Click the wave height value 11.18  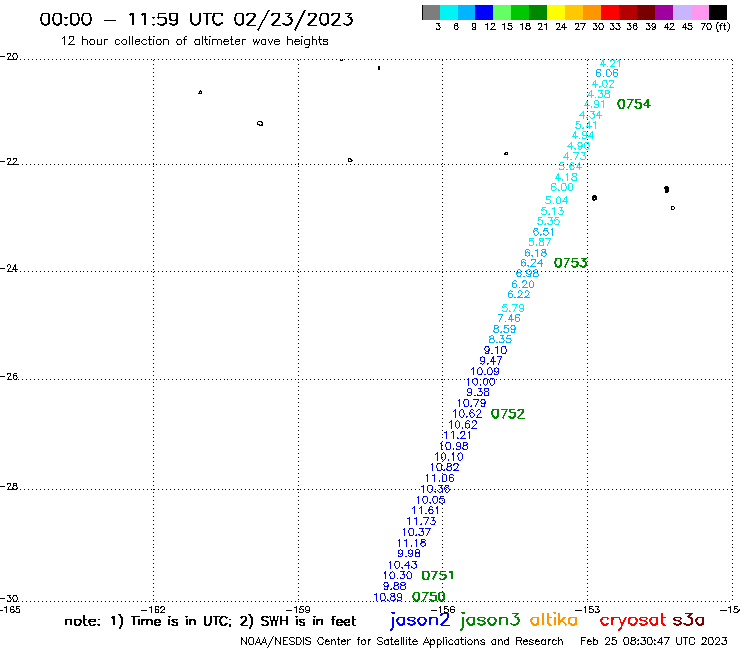click(x=412, y=543)
